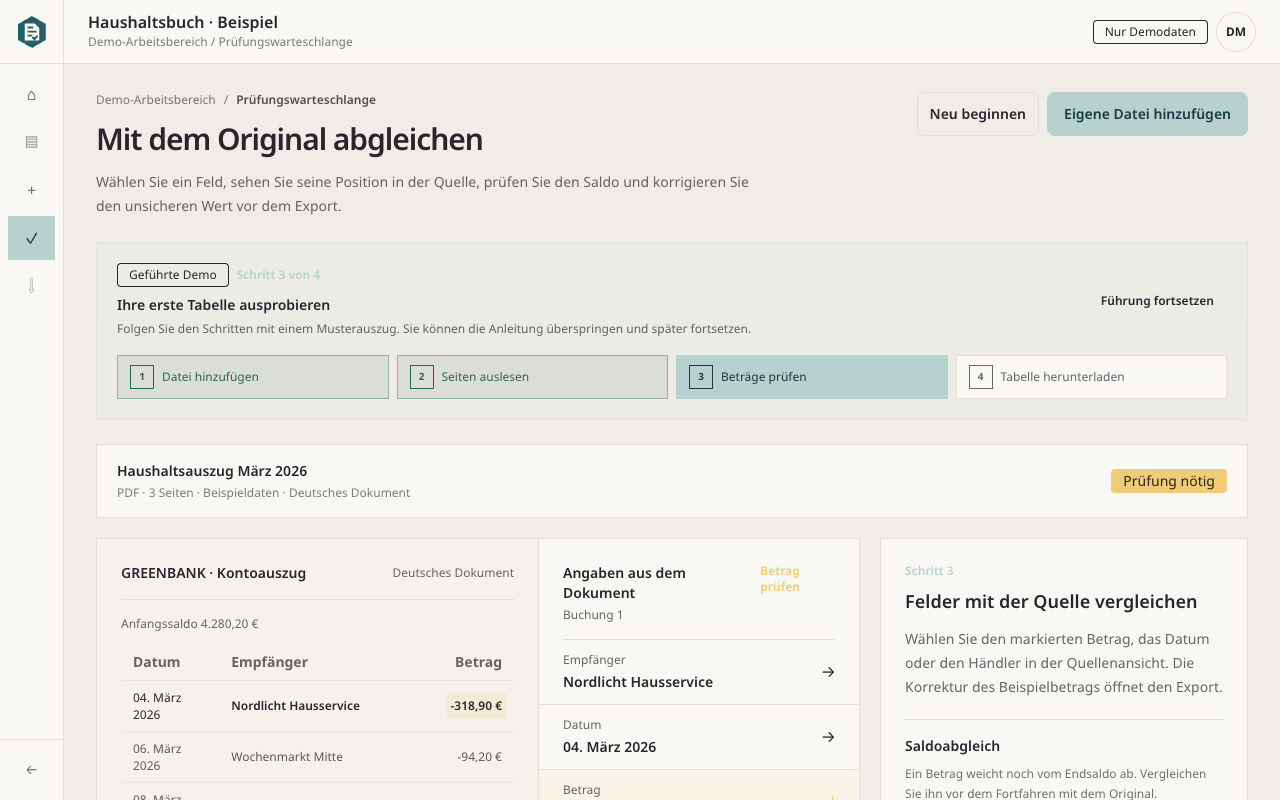1280x800 pixels.
Task: Click the Haushaltsbuch app logo
Action: (x=32, y=32)
